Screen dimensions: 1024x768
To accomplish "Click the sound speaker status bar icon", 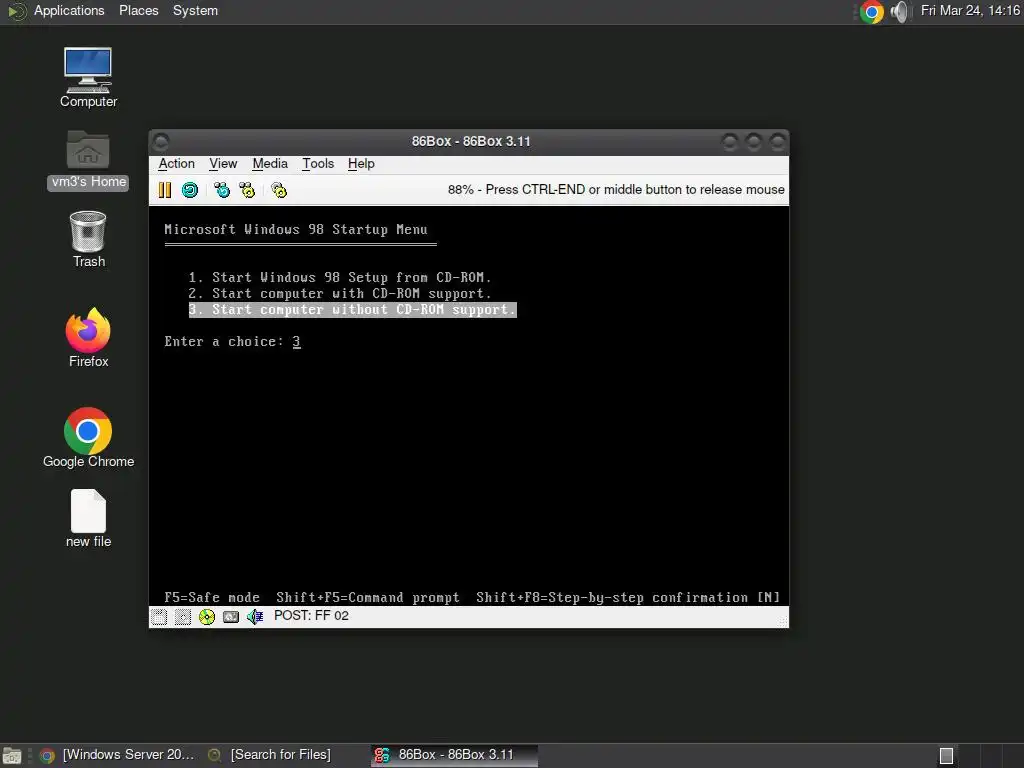I will point(255,616).
